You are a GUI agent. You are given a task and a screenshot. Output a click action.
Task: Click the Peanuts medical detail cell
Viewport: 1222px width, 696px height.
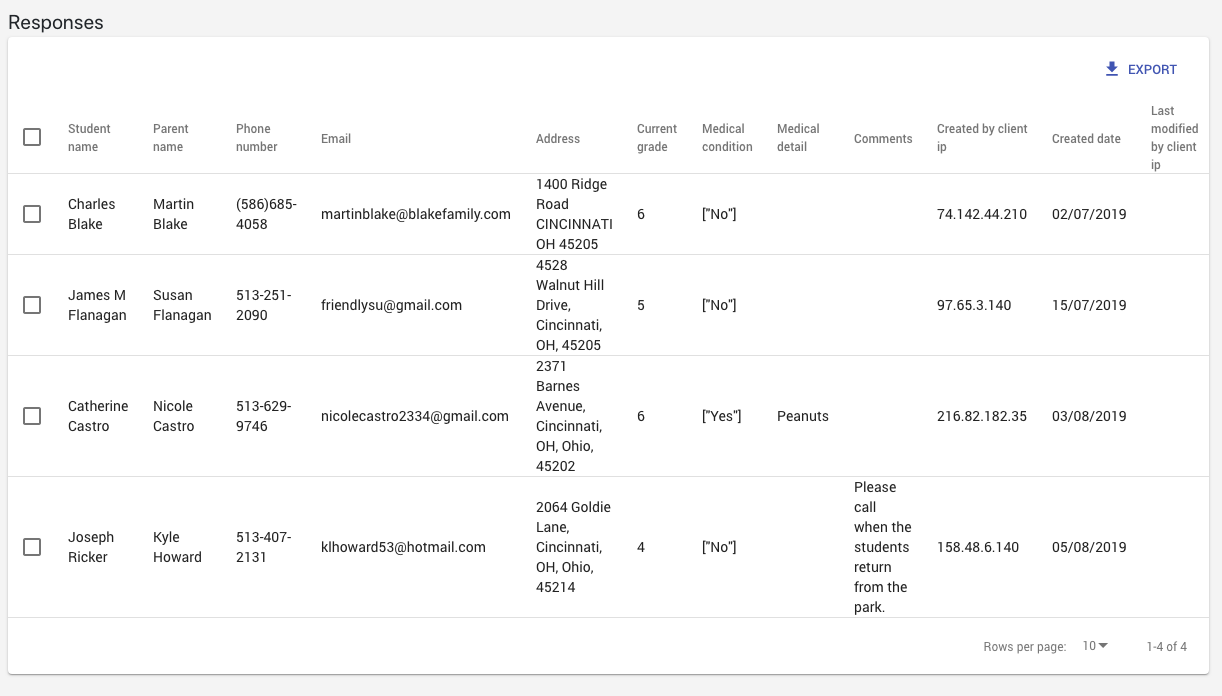(803, 416)
